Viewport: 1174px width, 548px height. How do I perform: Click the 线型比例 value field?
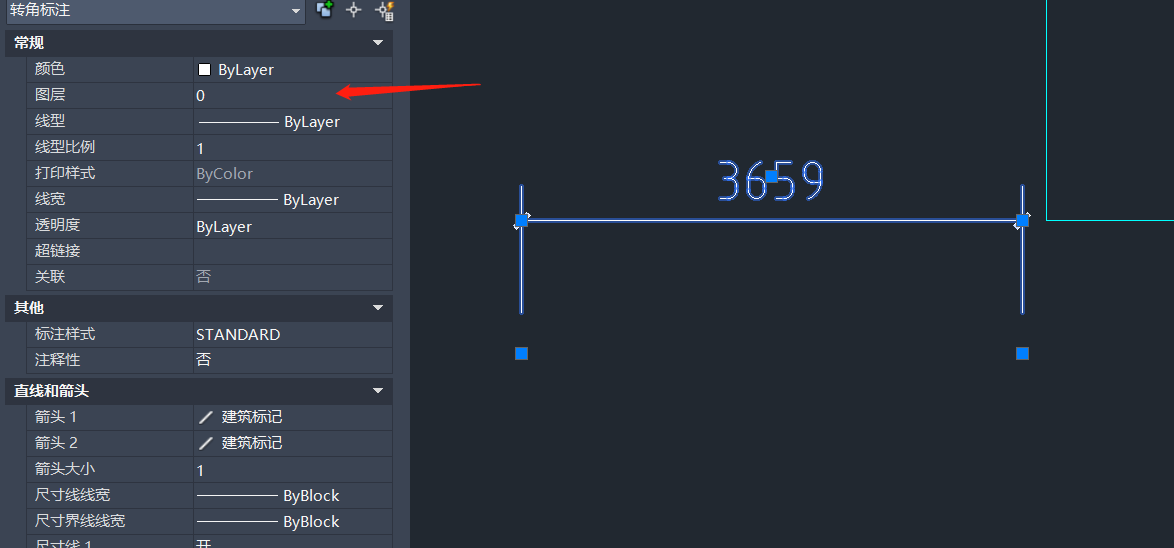coord(293,147)
